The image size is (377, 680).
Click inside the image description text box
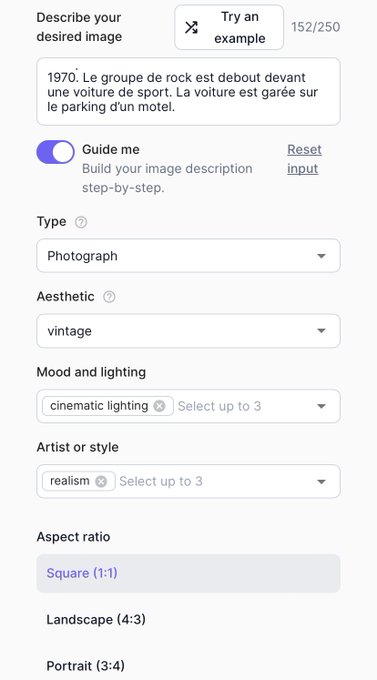188,92
